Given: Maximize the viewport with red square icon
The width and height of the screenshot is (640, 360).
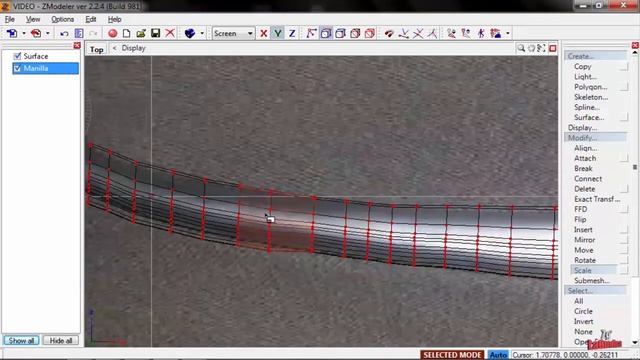Looking at the screenshot, I should (x=553, y=48).
